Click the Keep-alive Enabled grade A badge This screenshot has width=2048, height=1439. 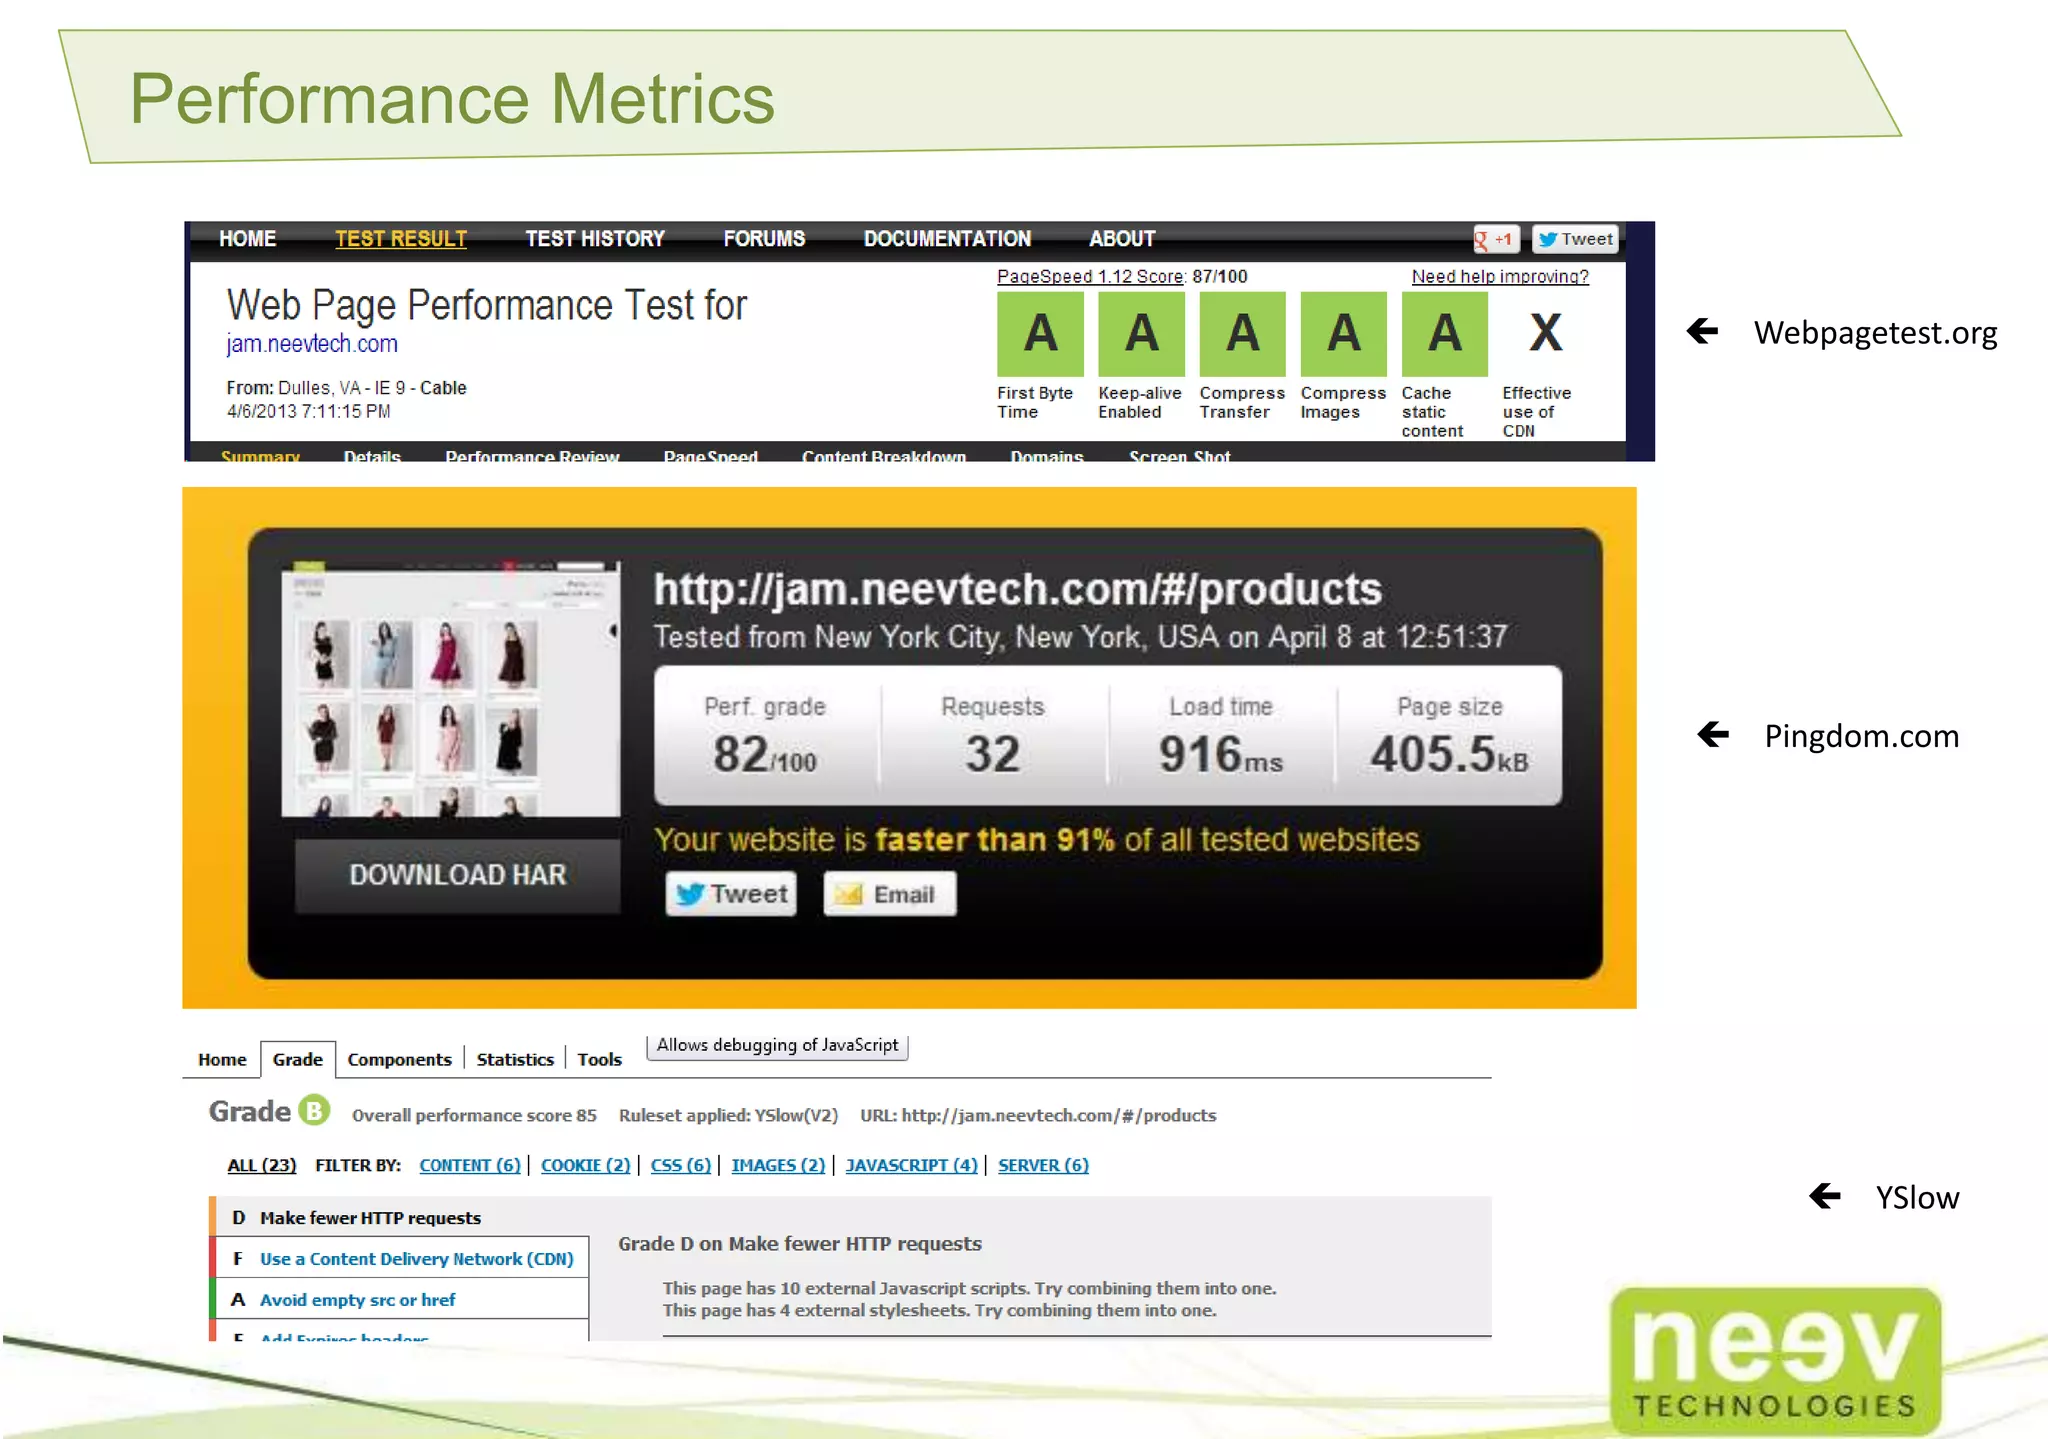[x=1141, y=334]
